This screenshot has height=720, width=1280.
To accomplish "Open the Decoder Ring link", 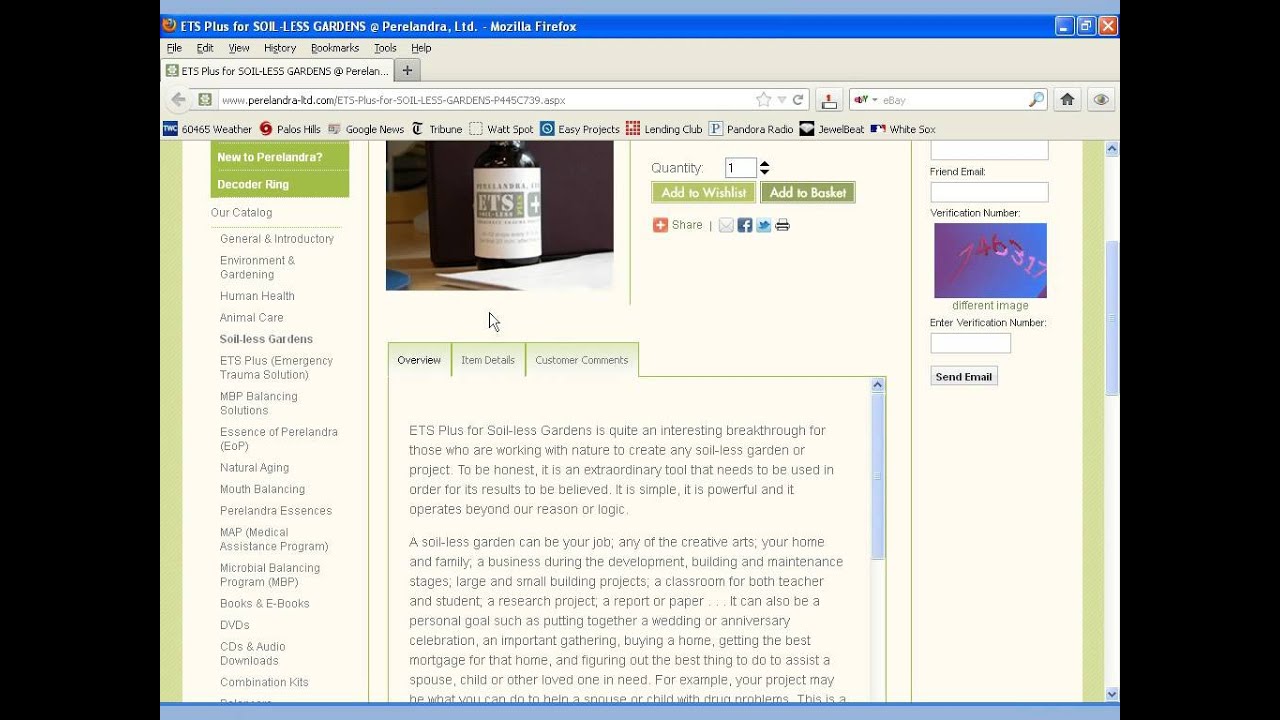I will tap(253, 184).
